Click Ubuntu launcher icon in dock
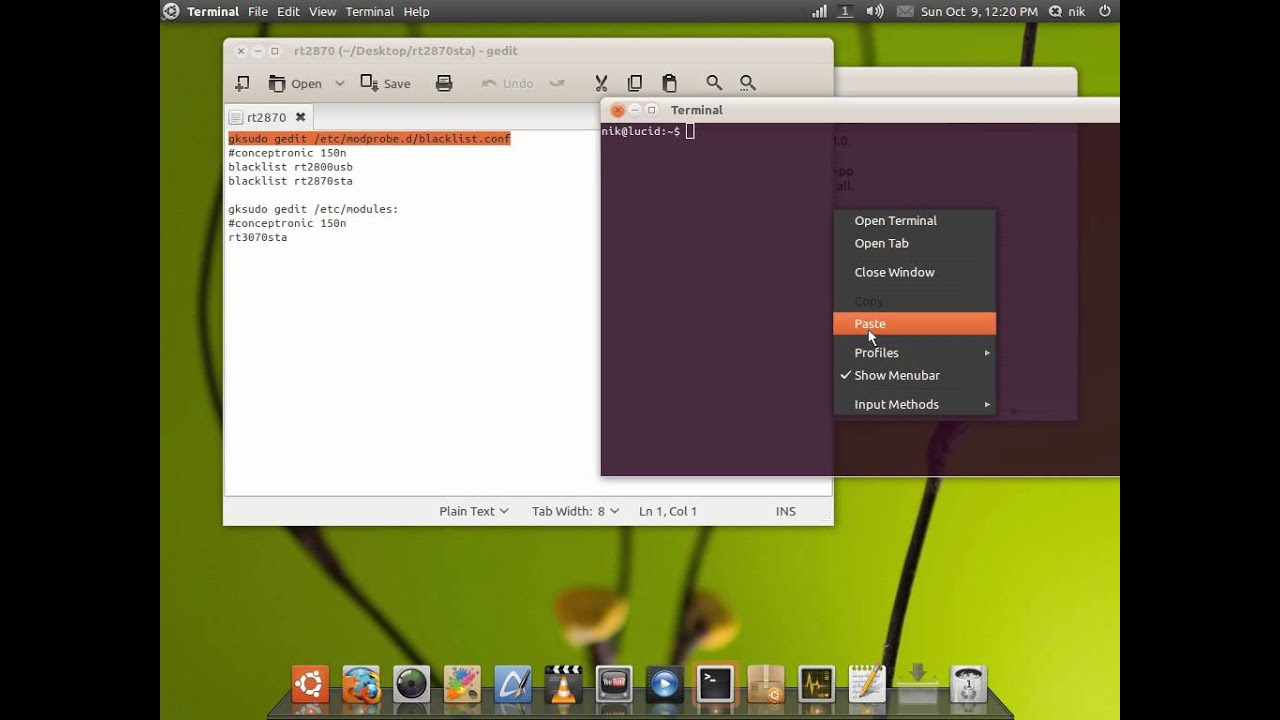 310,685
